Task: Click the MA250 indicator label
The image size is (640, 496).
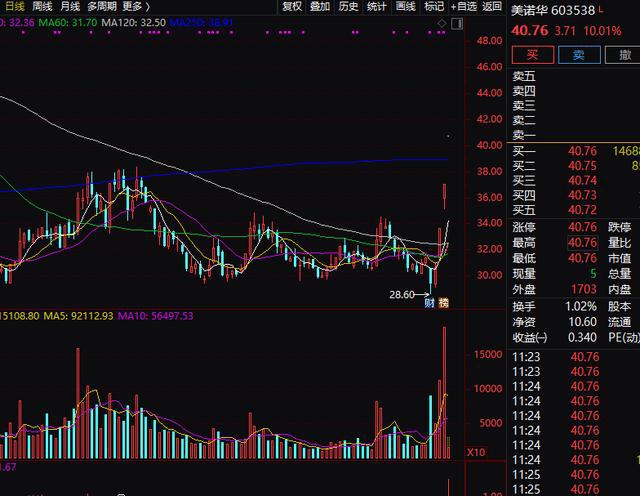Action: tap(201, 22)
